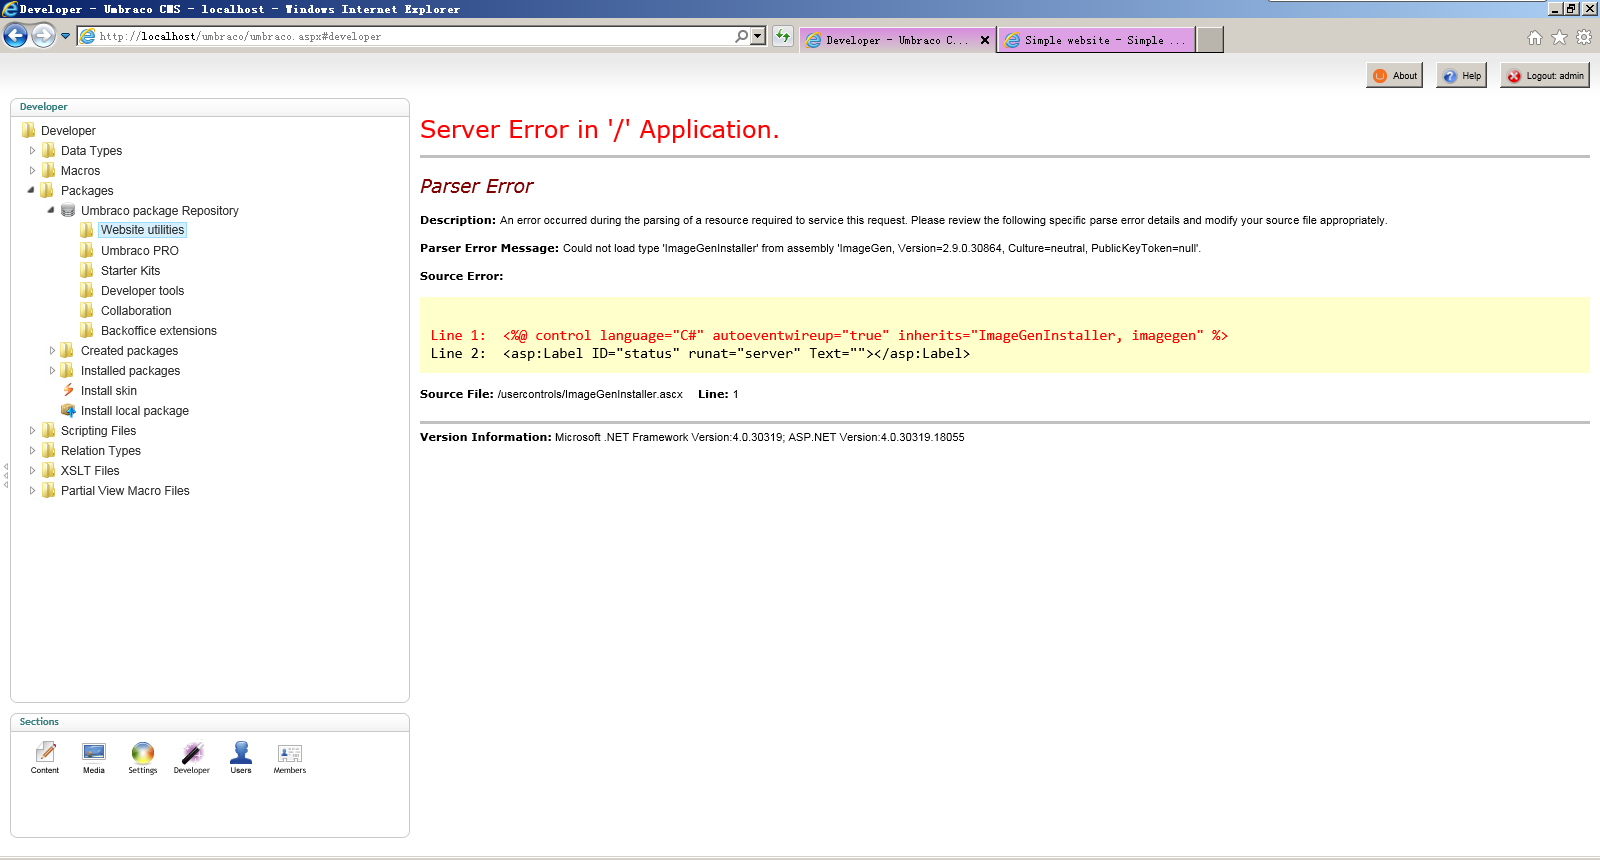1600x860 pixels.
Task: Click the Home icon in browser toolbar
Action: click(1535, 38)
